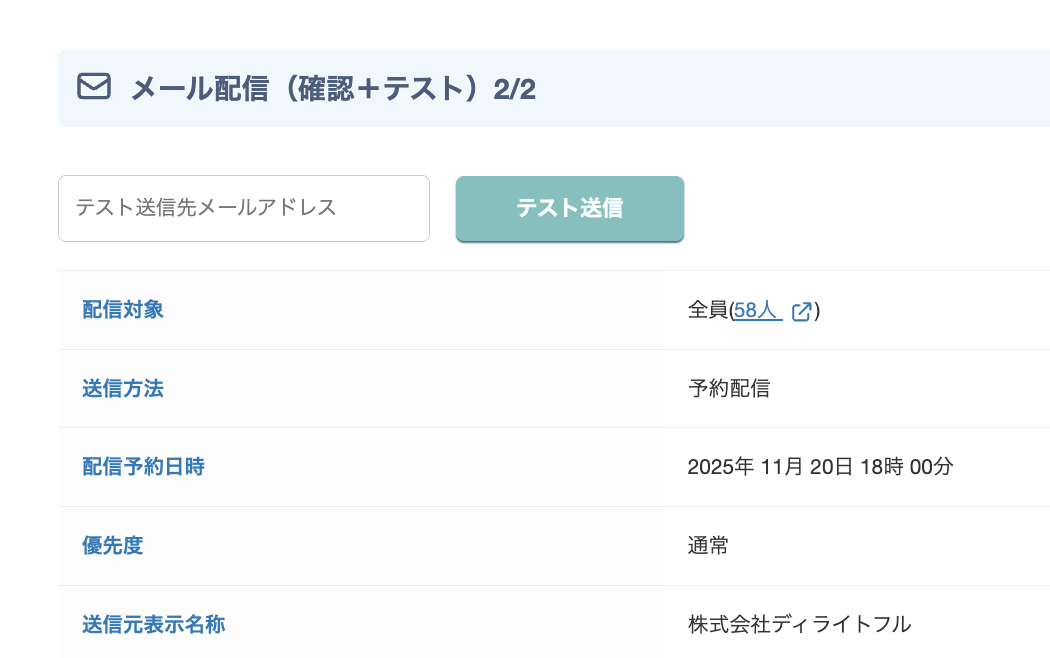
Task: Click the 全員 text in the 配信対象 row
Action: [x=708, y=310]
